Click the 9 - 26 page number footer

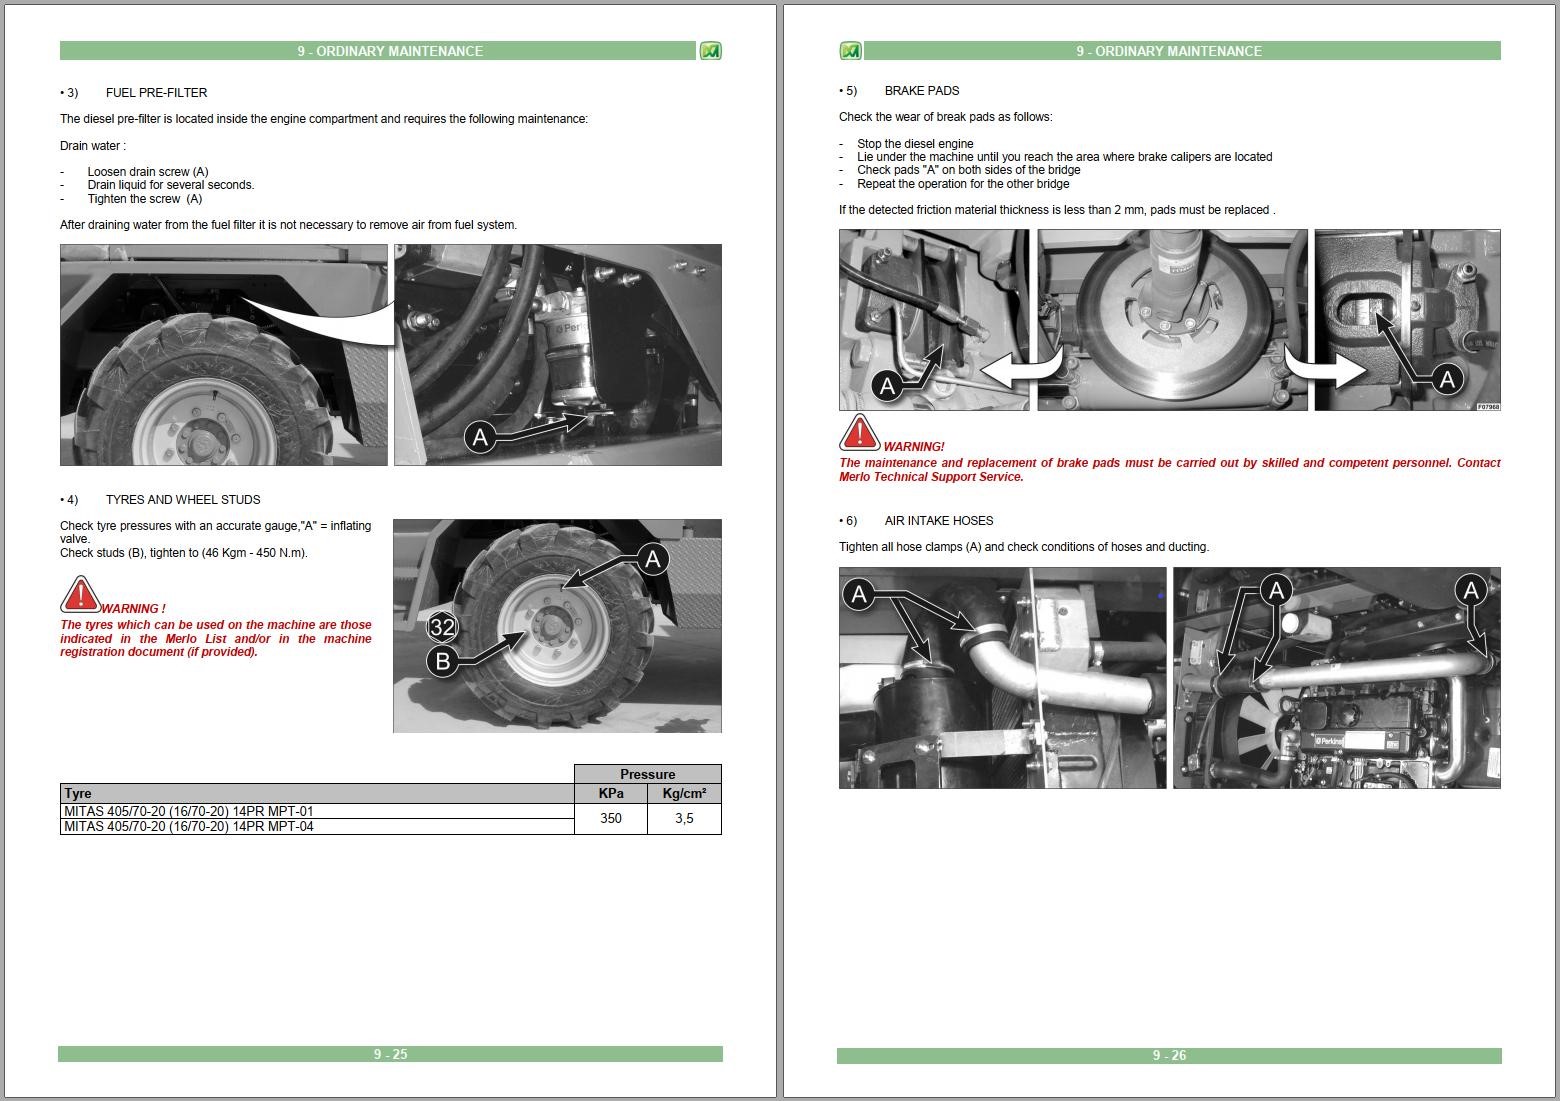coord(1169,1056)
